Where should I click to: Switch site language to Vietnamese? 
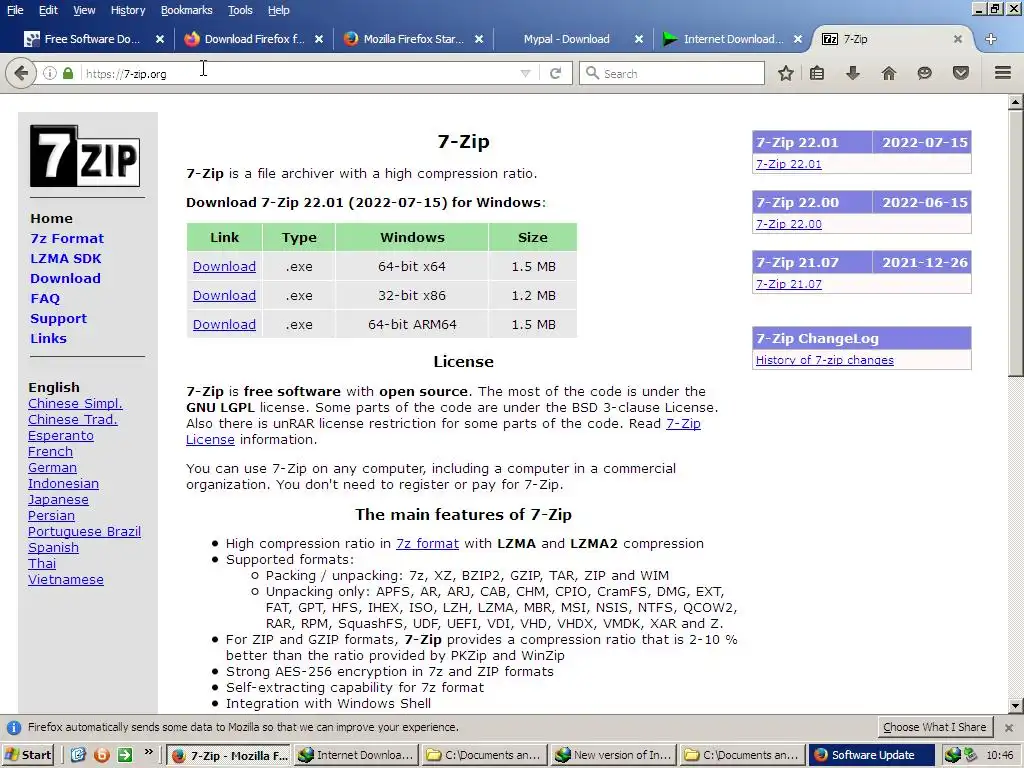pyautogui.click(x=65, y=579)
